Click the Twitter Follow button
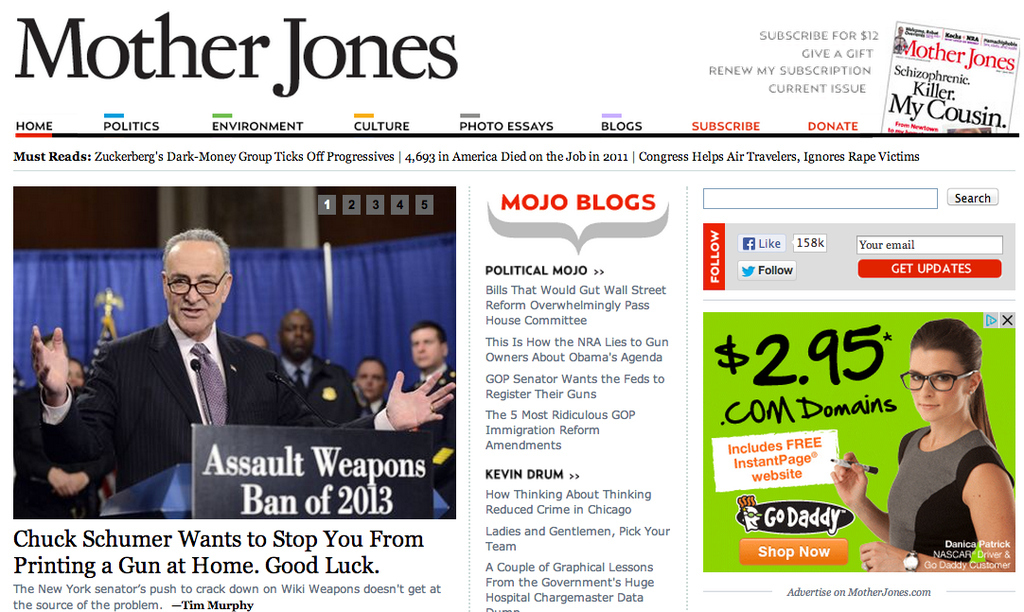1024x612 pixels. (x=767, y=270)
